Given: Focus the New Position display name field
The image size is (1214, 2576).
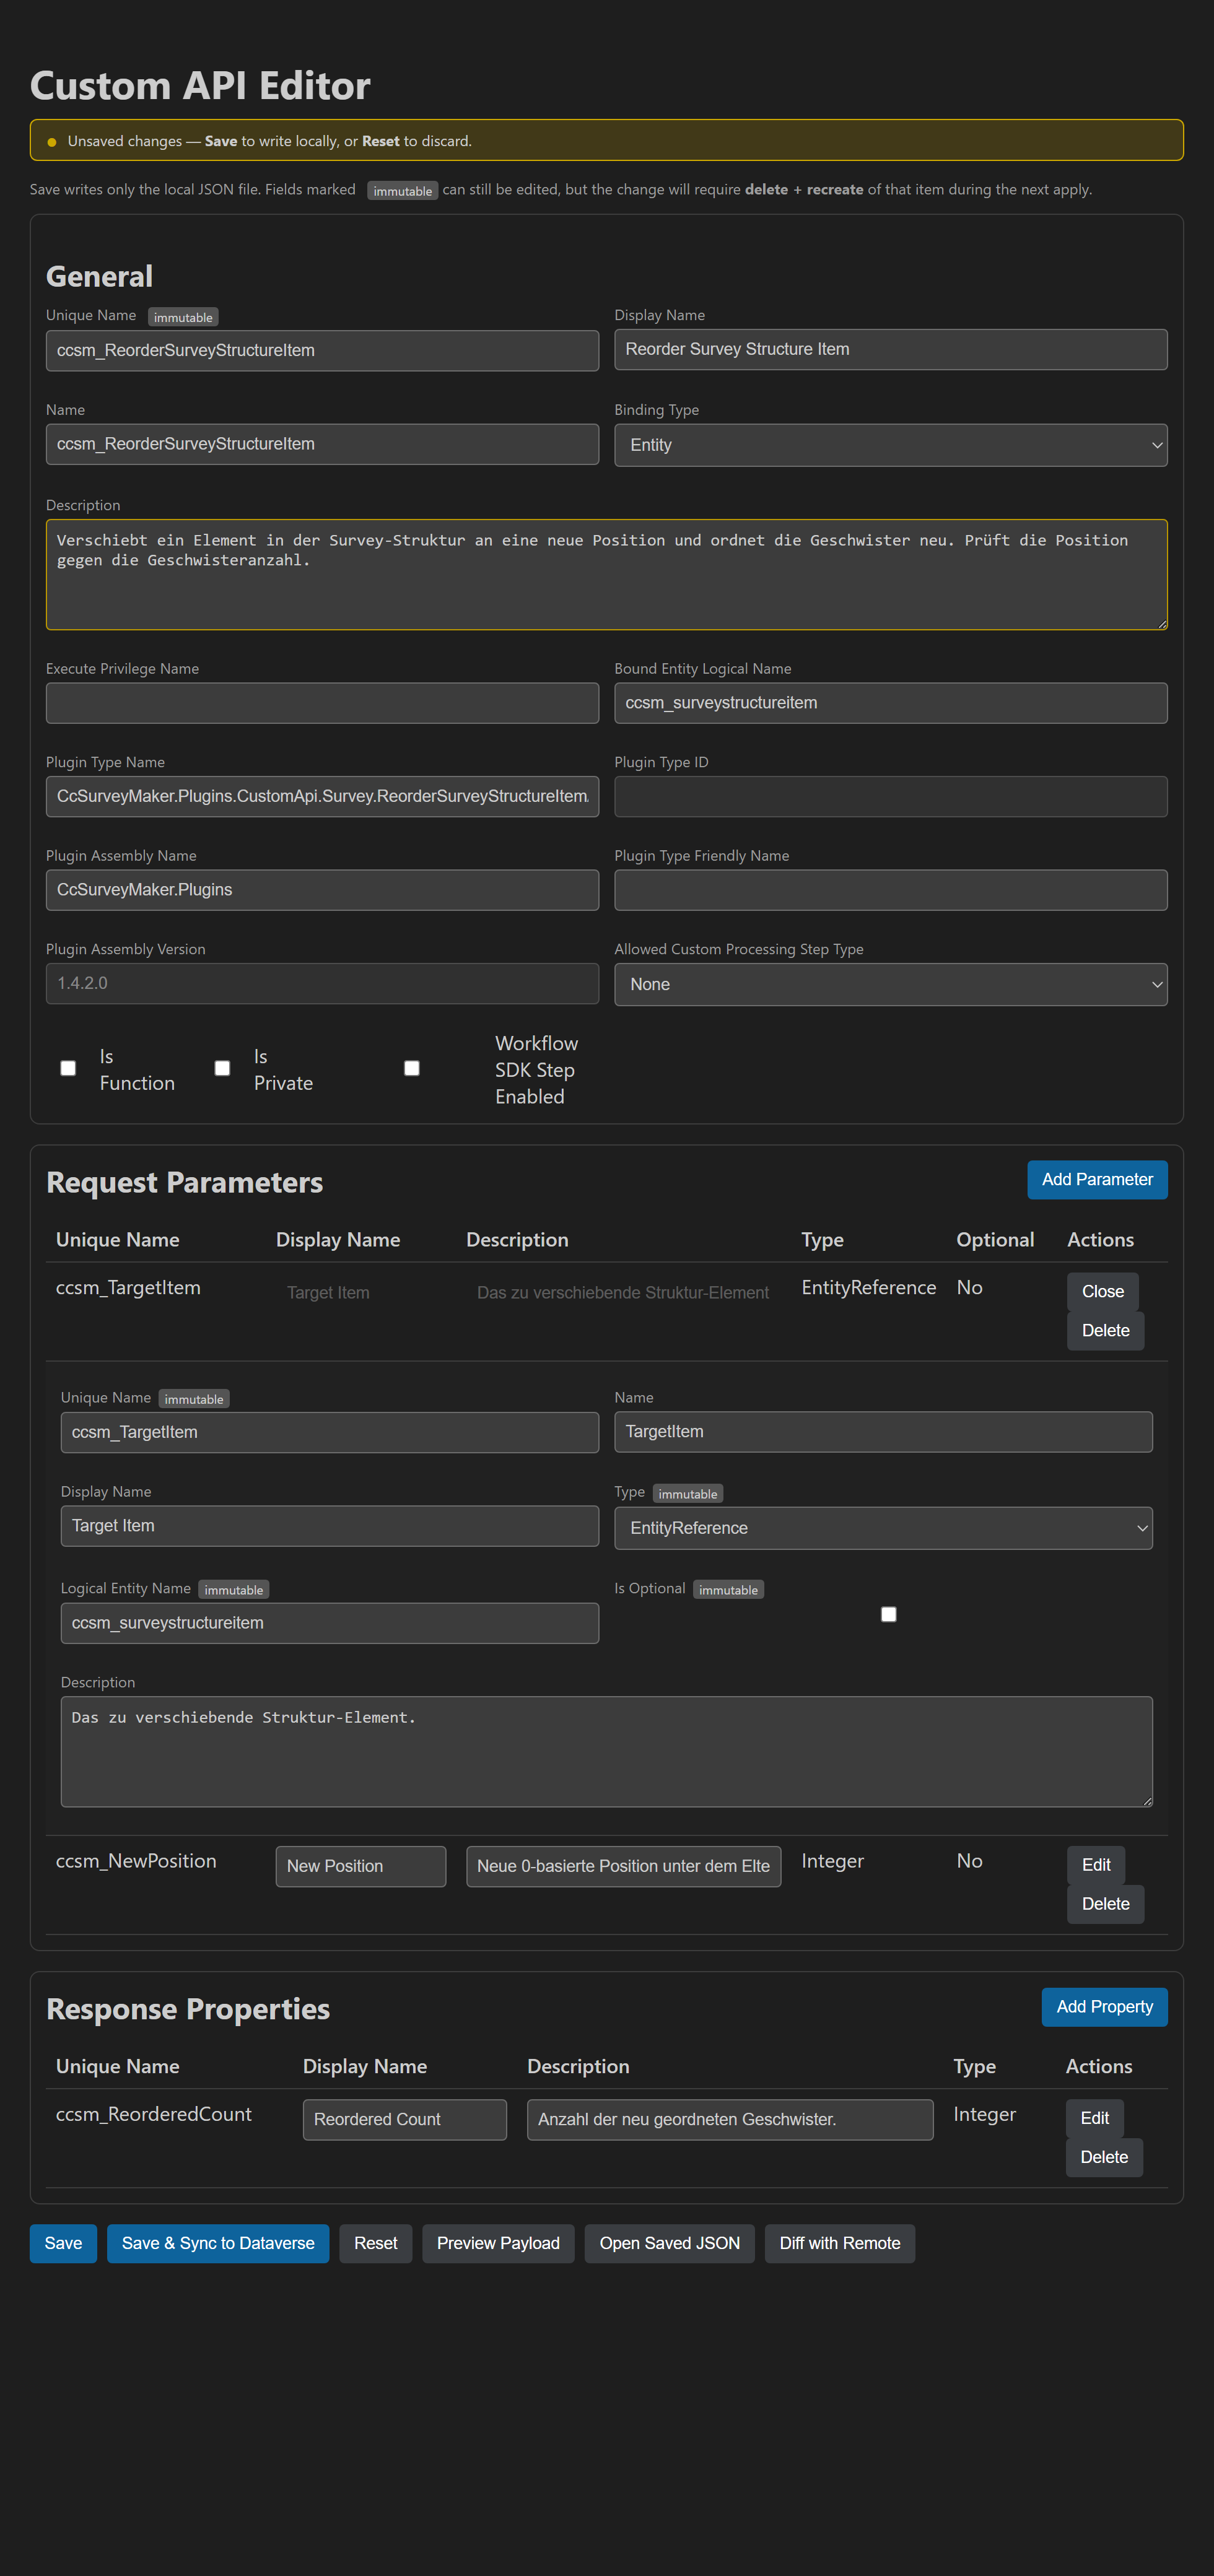Looking at the screenshot, I should [360, 1866].
